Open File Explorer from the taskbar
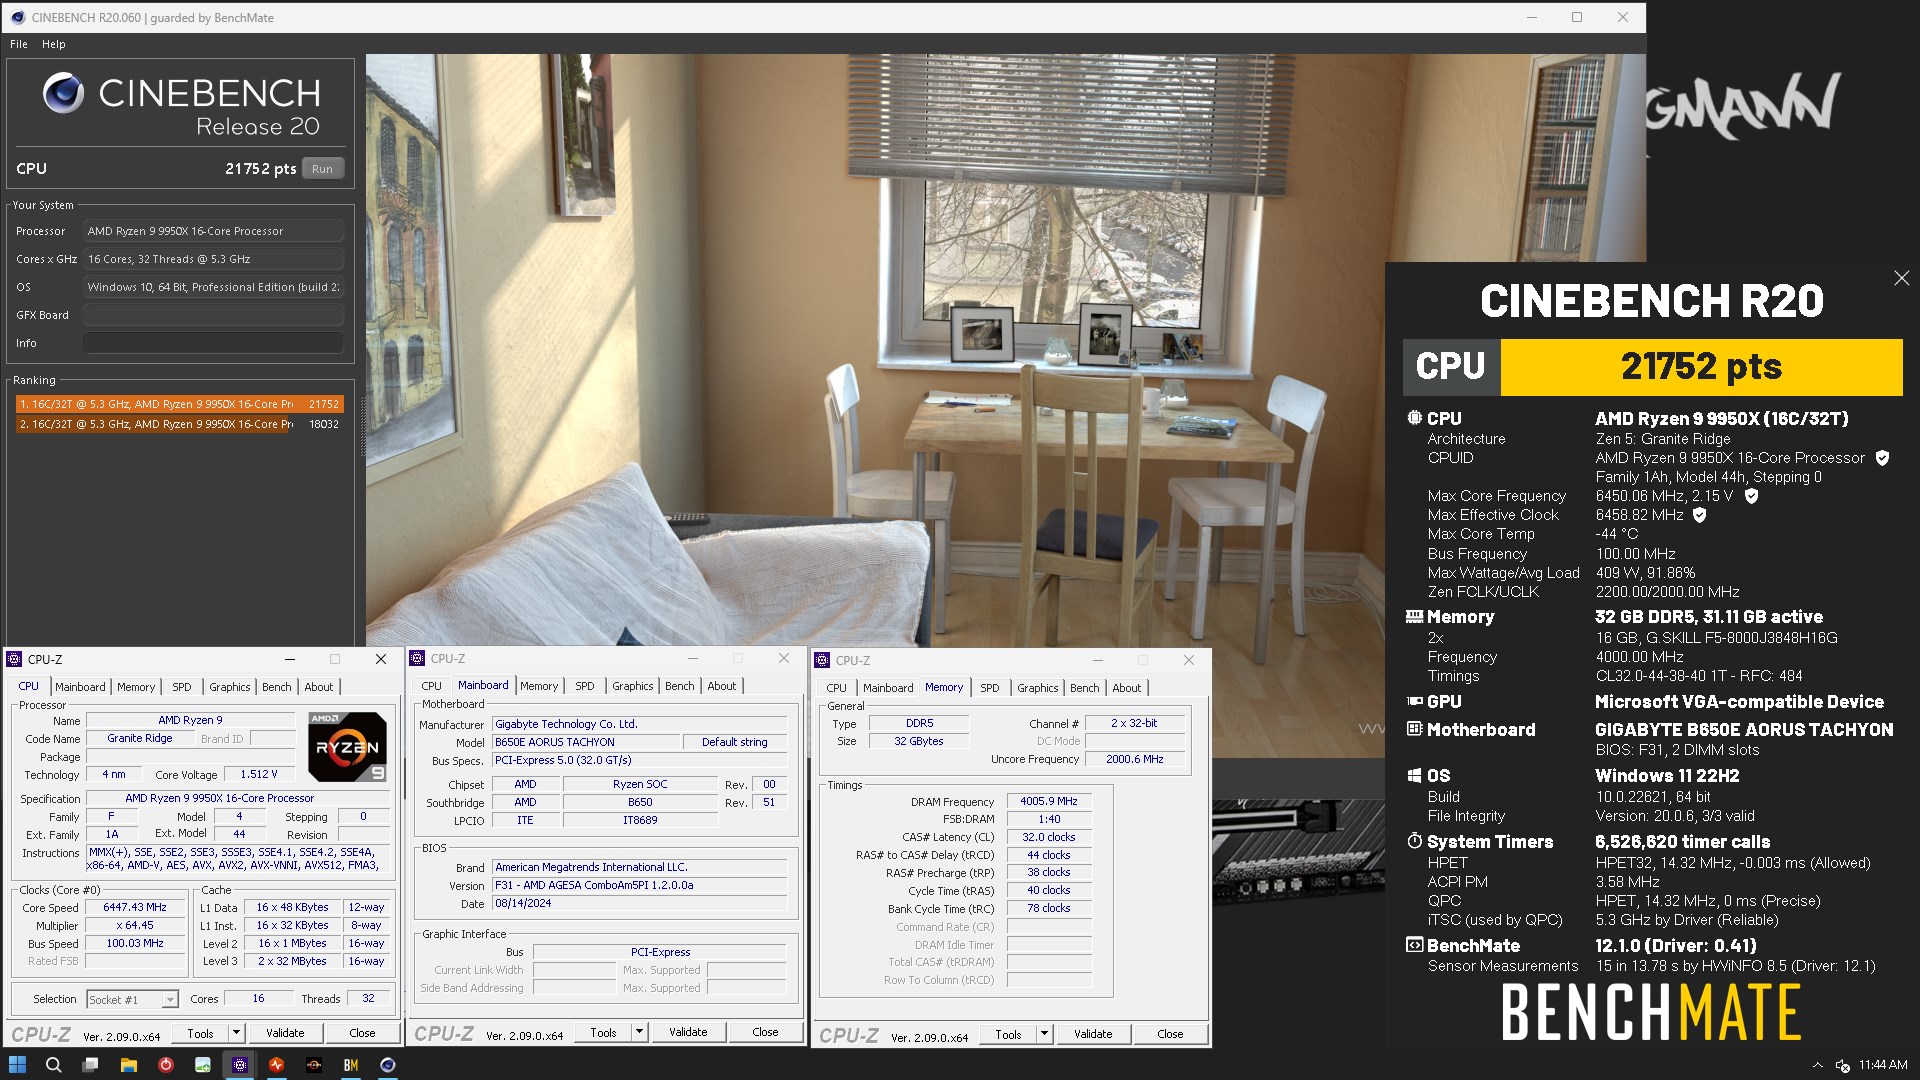1920x1080 pixels. pyautogui.click(x=128, y=1065)
